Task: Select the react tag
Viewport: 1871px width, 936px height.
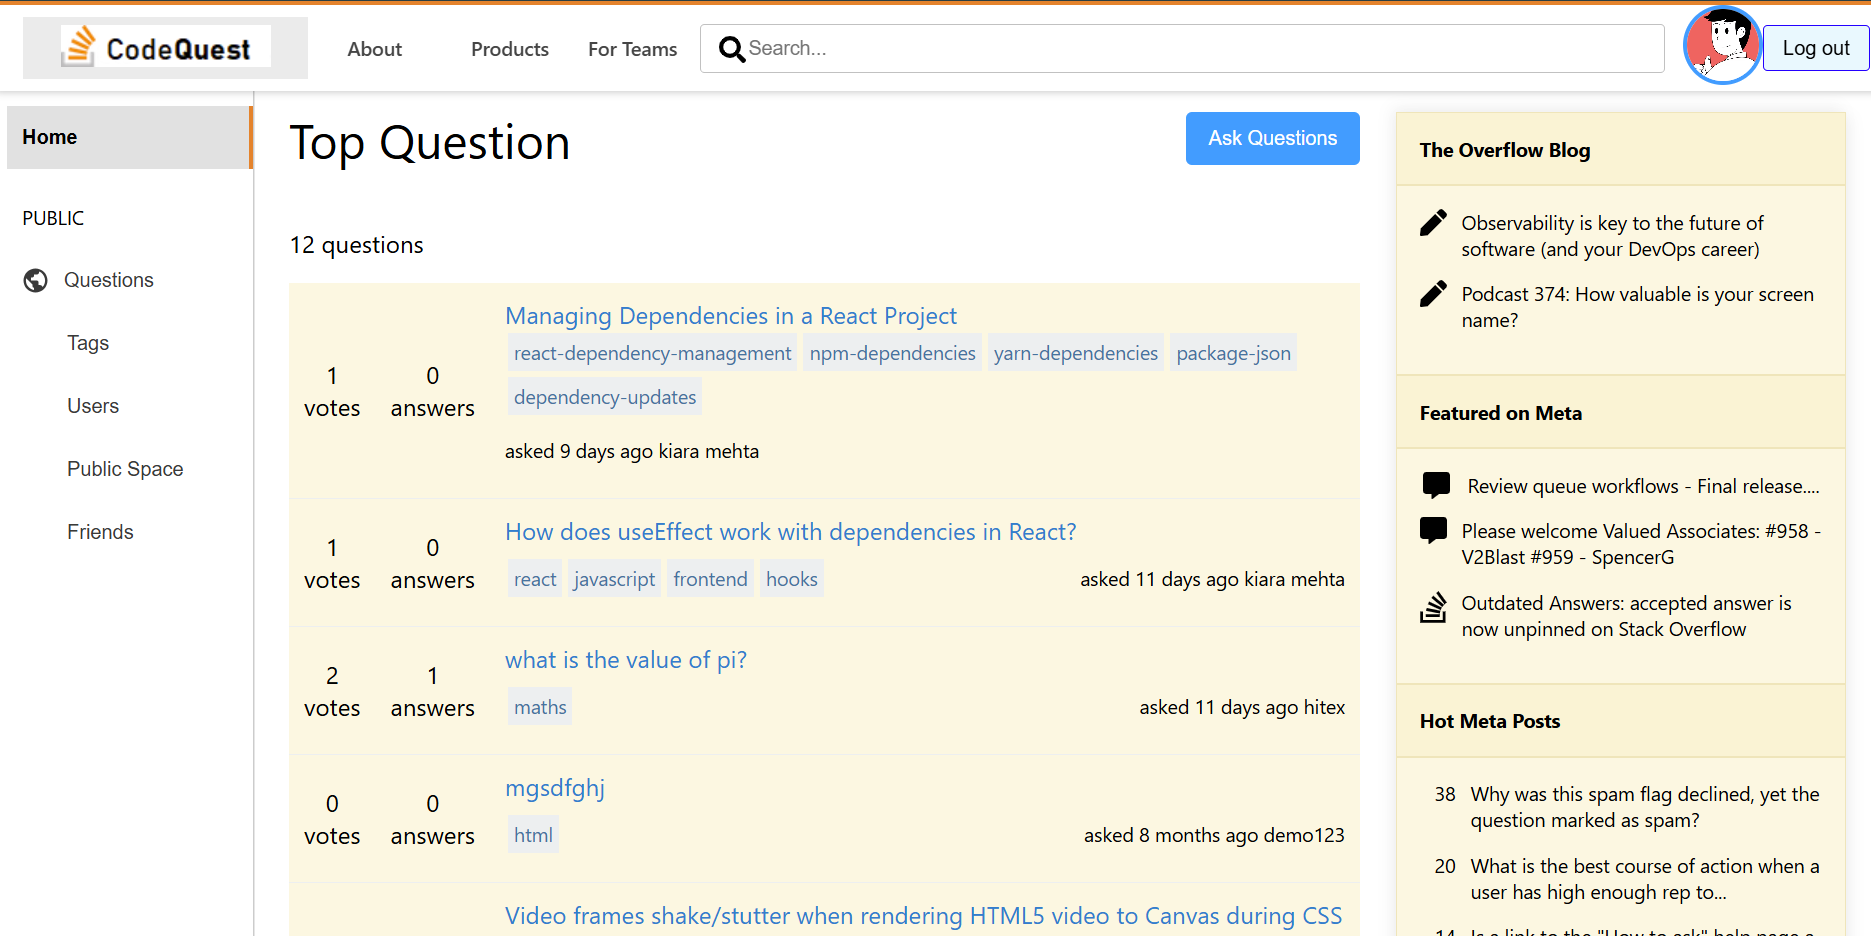Action: [x=535, y=579]
